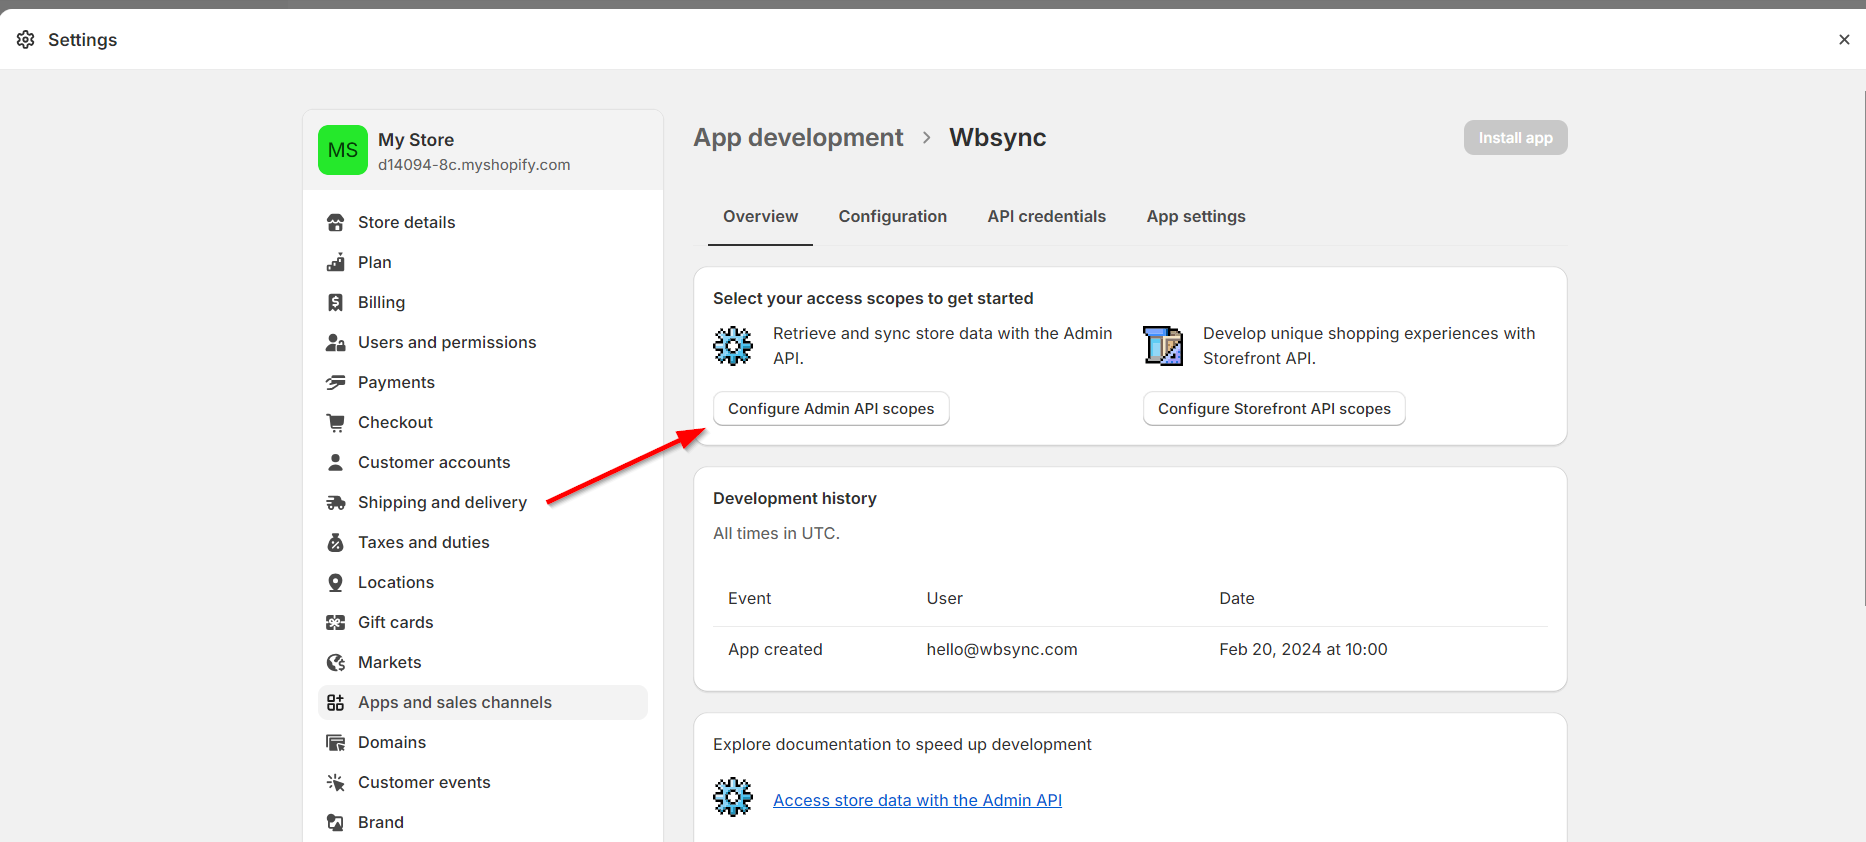Go to the App settings tab
The height and width of the screenshot is (842, 1866).
point(1195,216)
